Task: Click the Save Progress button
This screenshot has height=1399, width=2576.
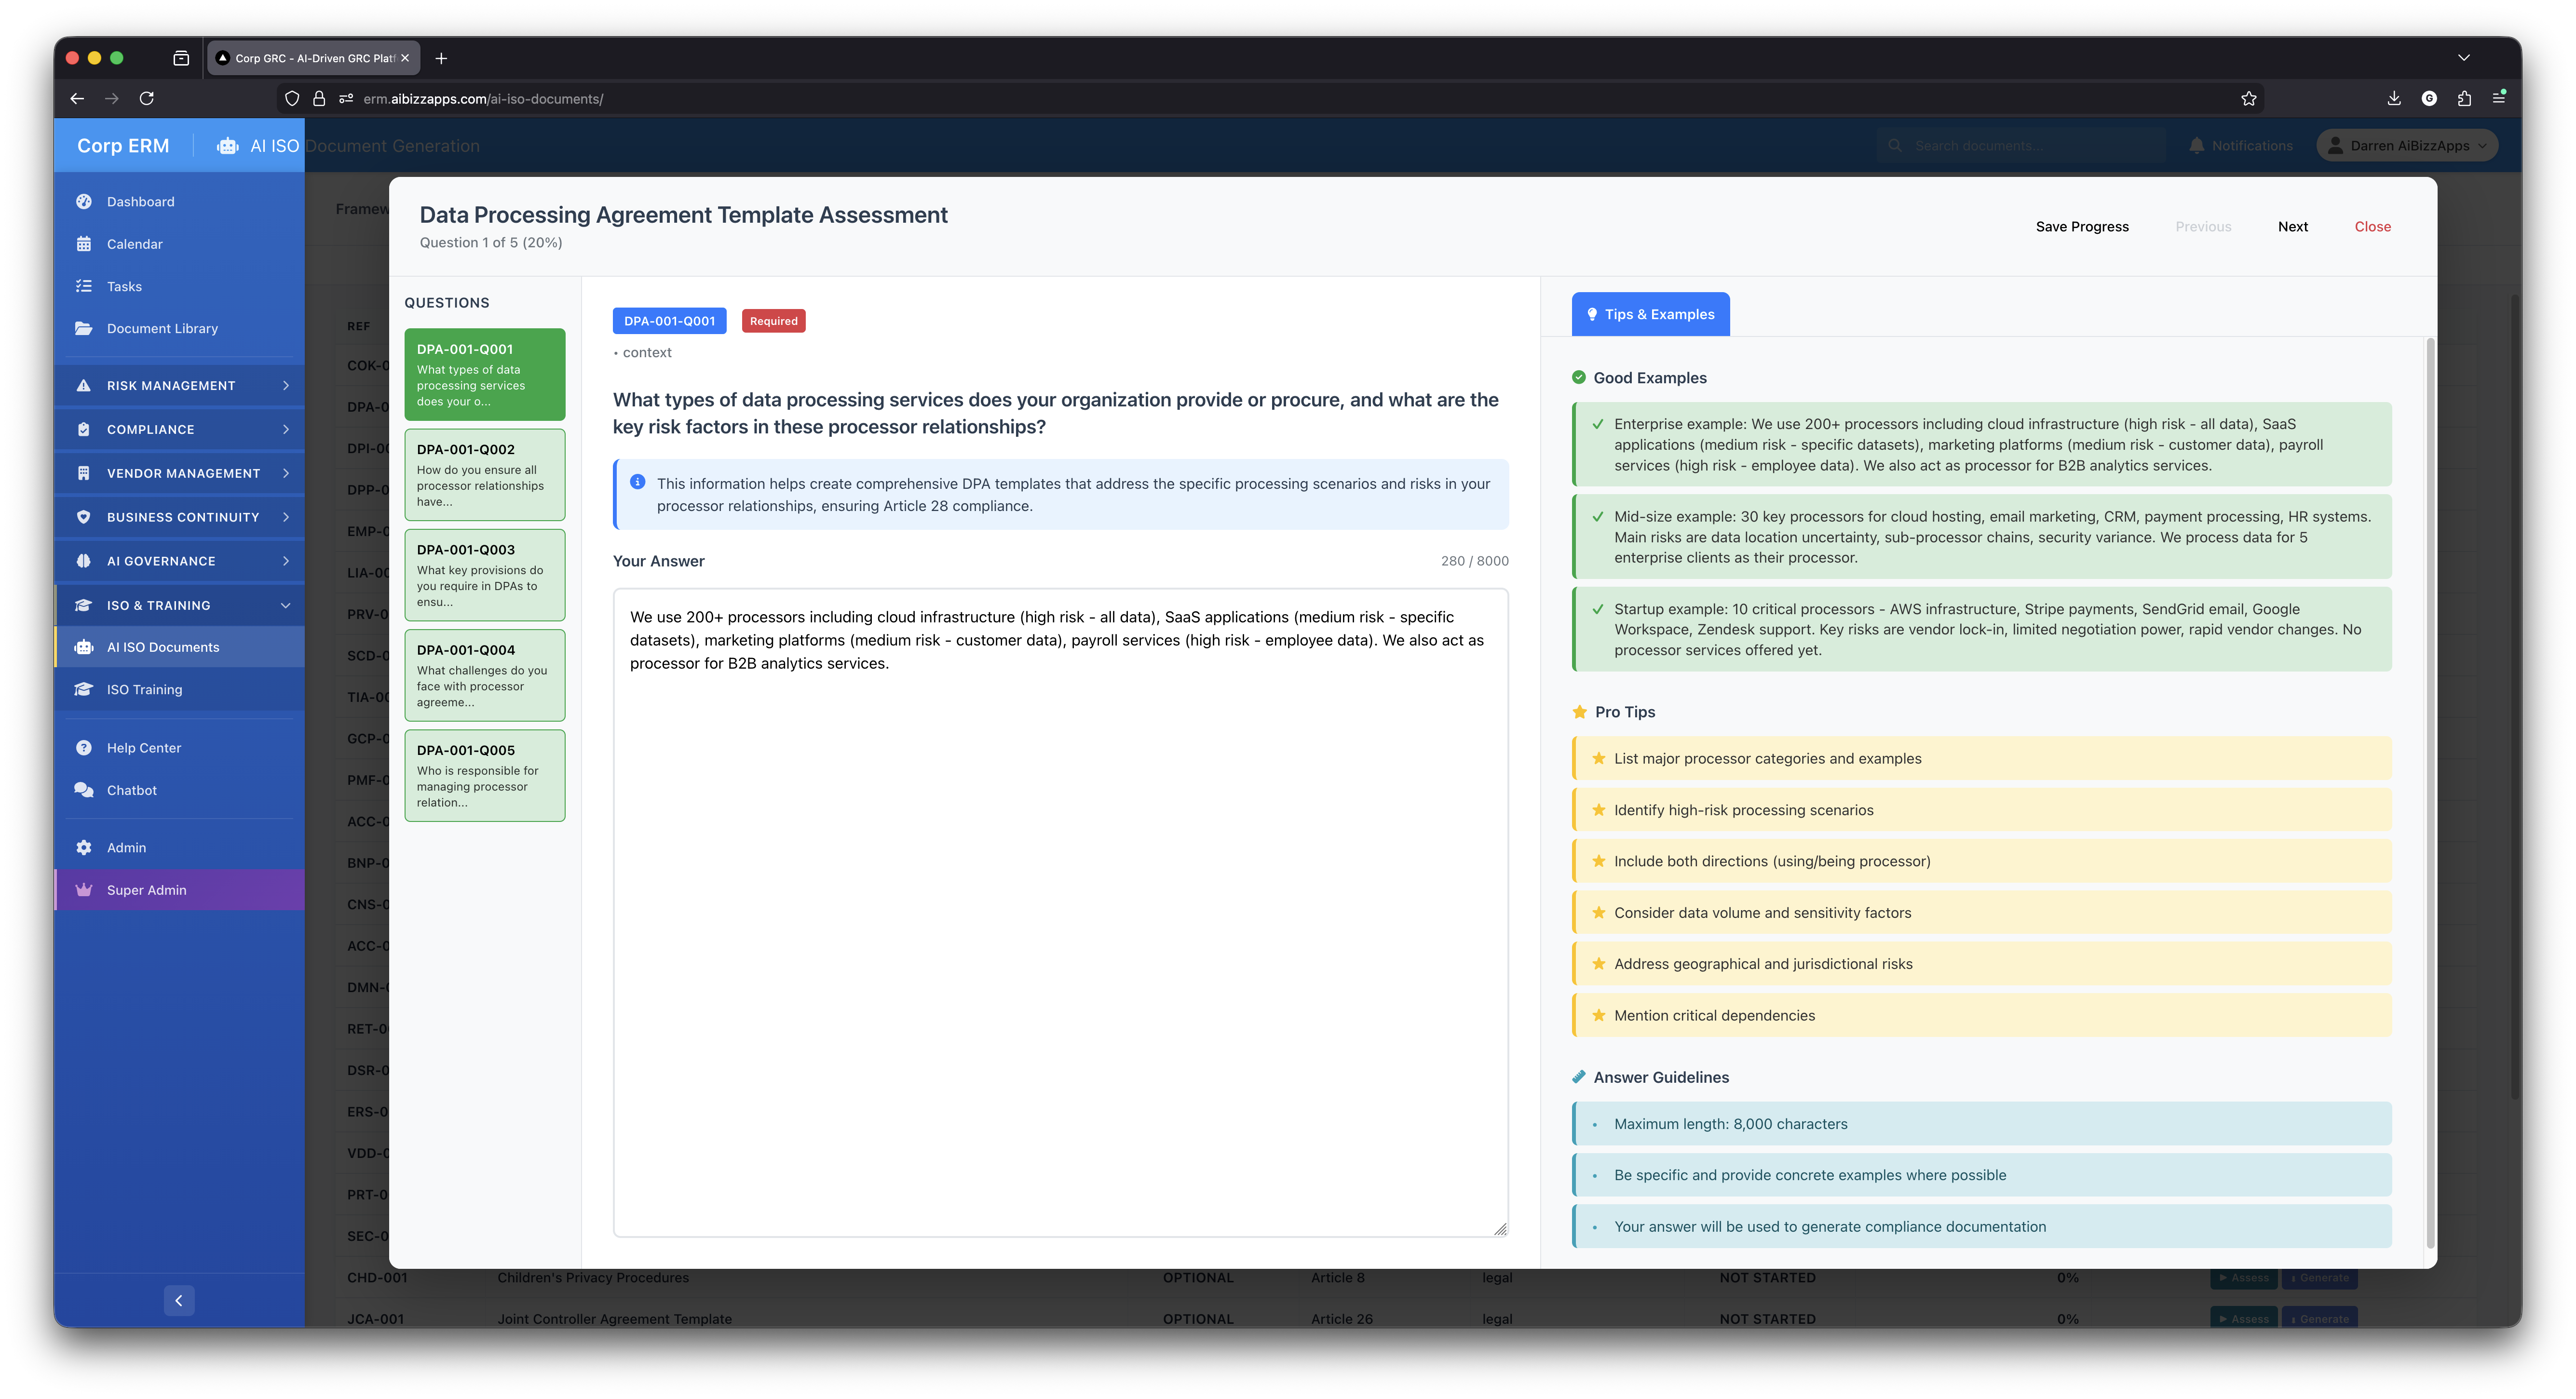Action: point(2082,226)
